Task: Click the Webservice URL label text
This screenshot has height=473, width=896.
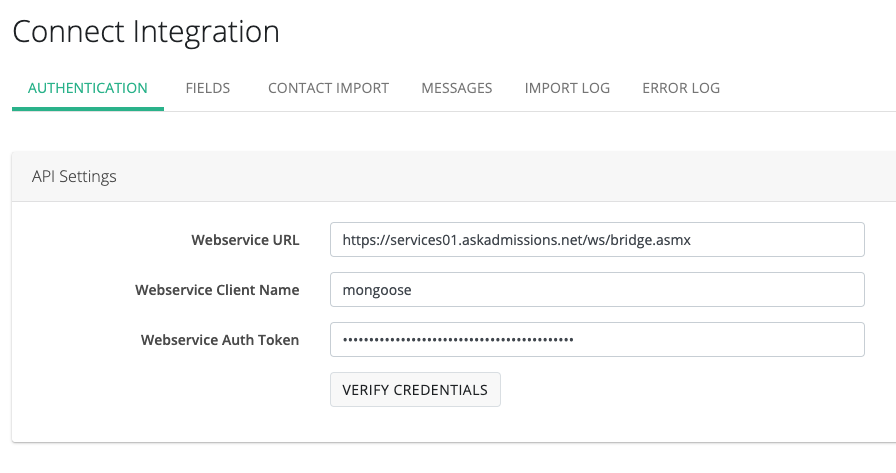Action: [245, 240]
